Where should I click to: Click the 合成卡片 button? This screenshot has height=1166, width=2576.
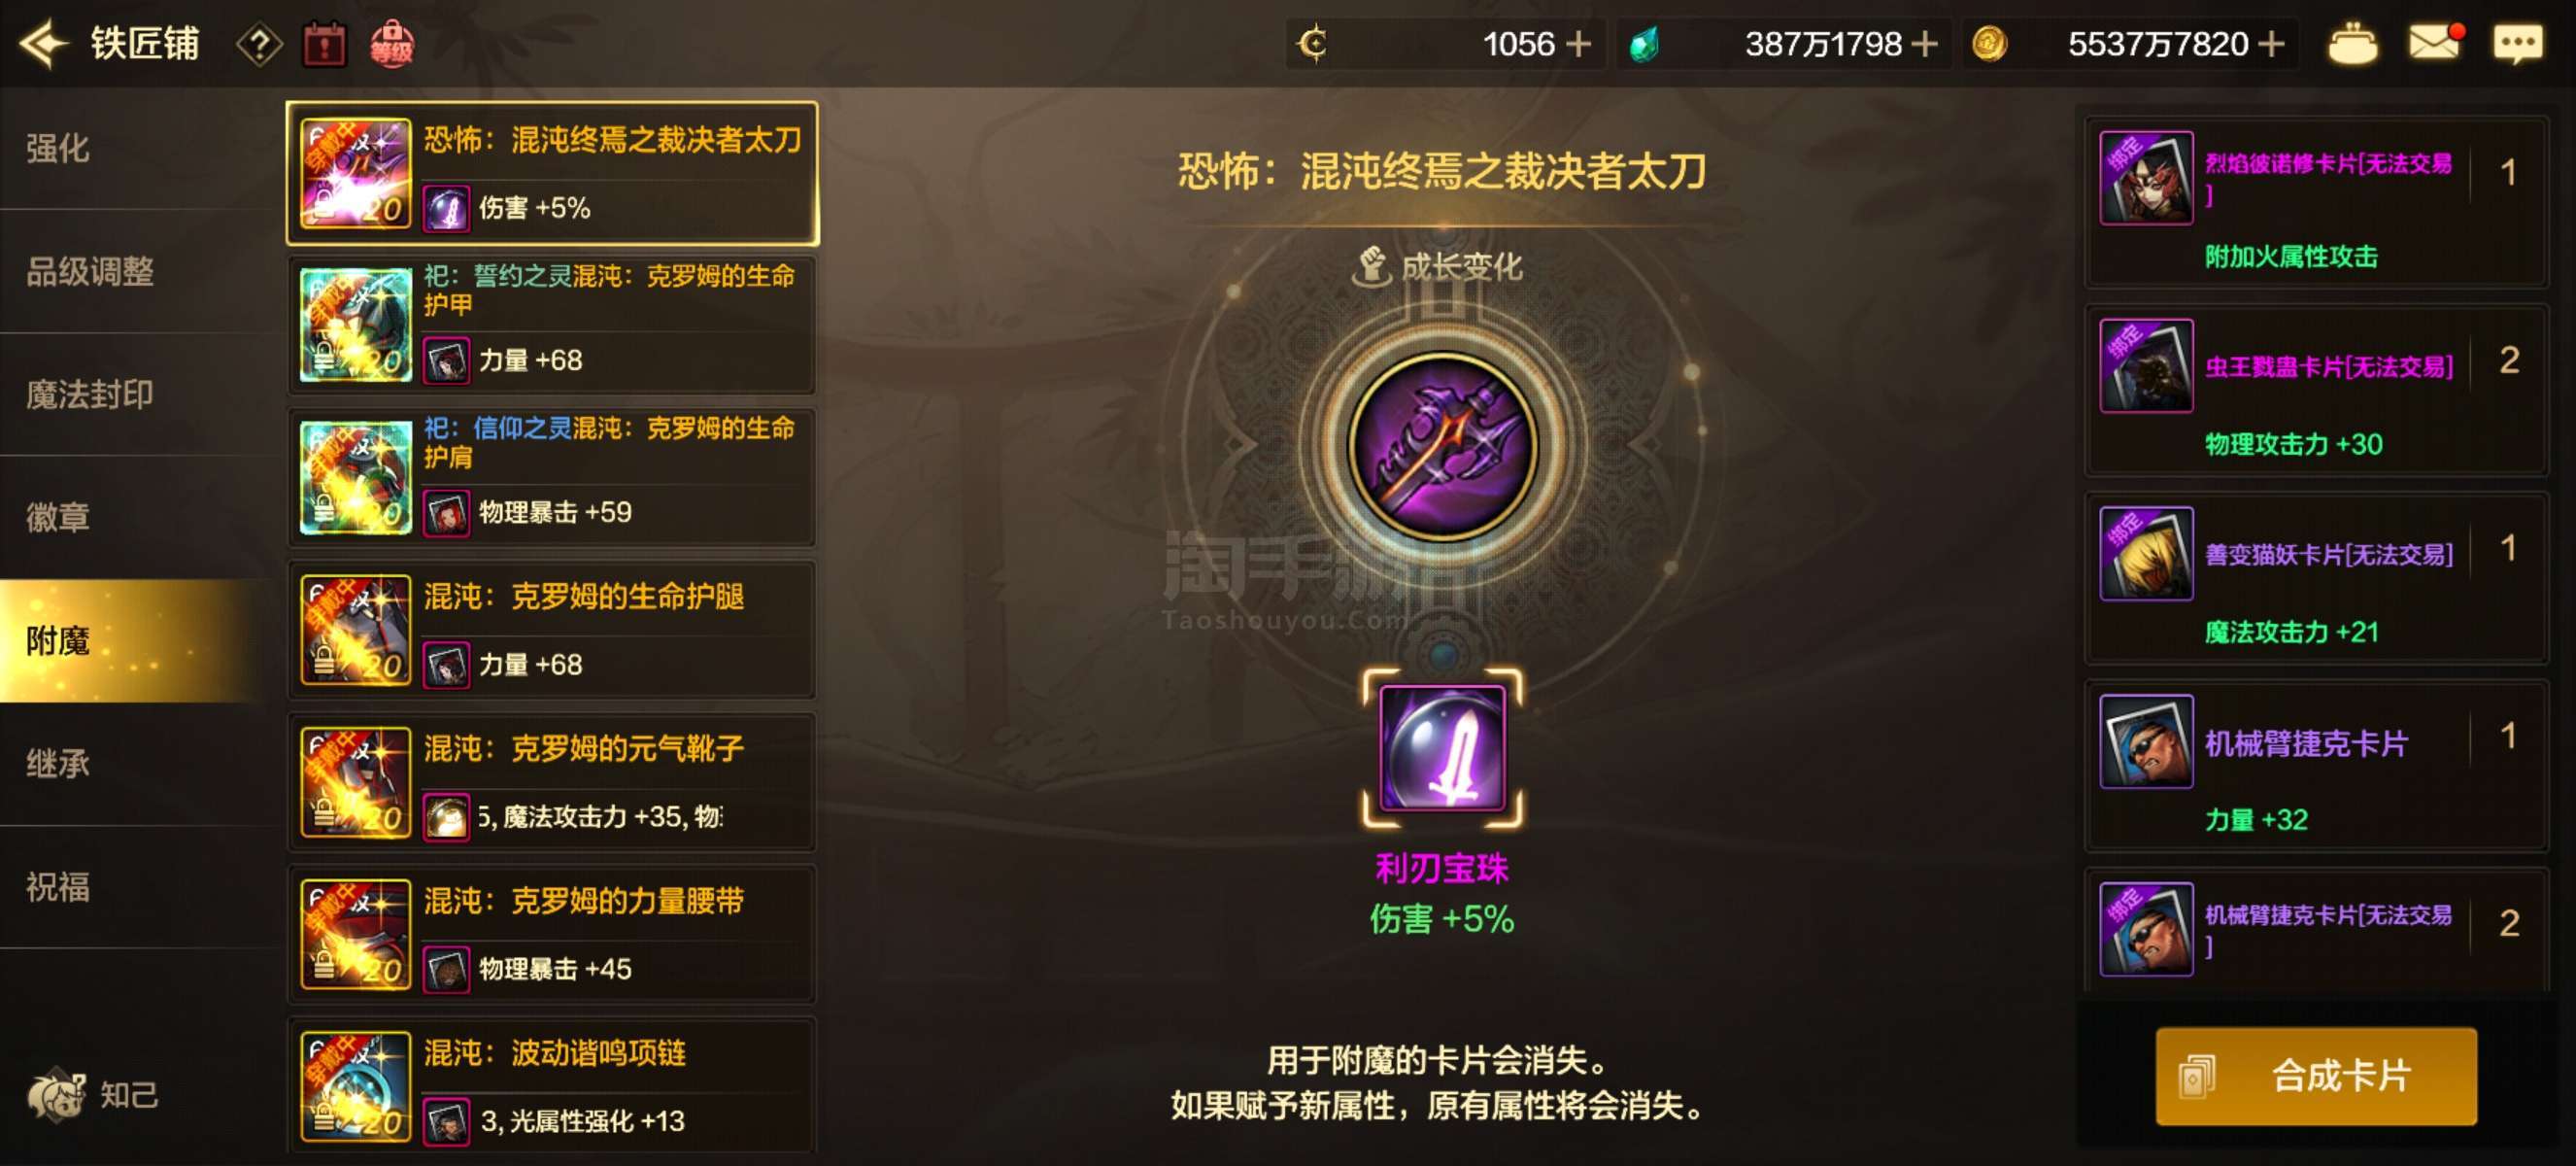tap(2316, 1076)
